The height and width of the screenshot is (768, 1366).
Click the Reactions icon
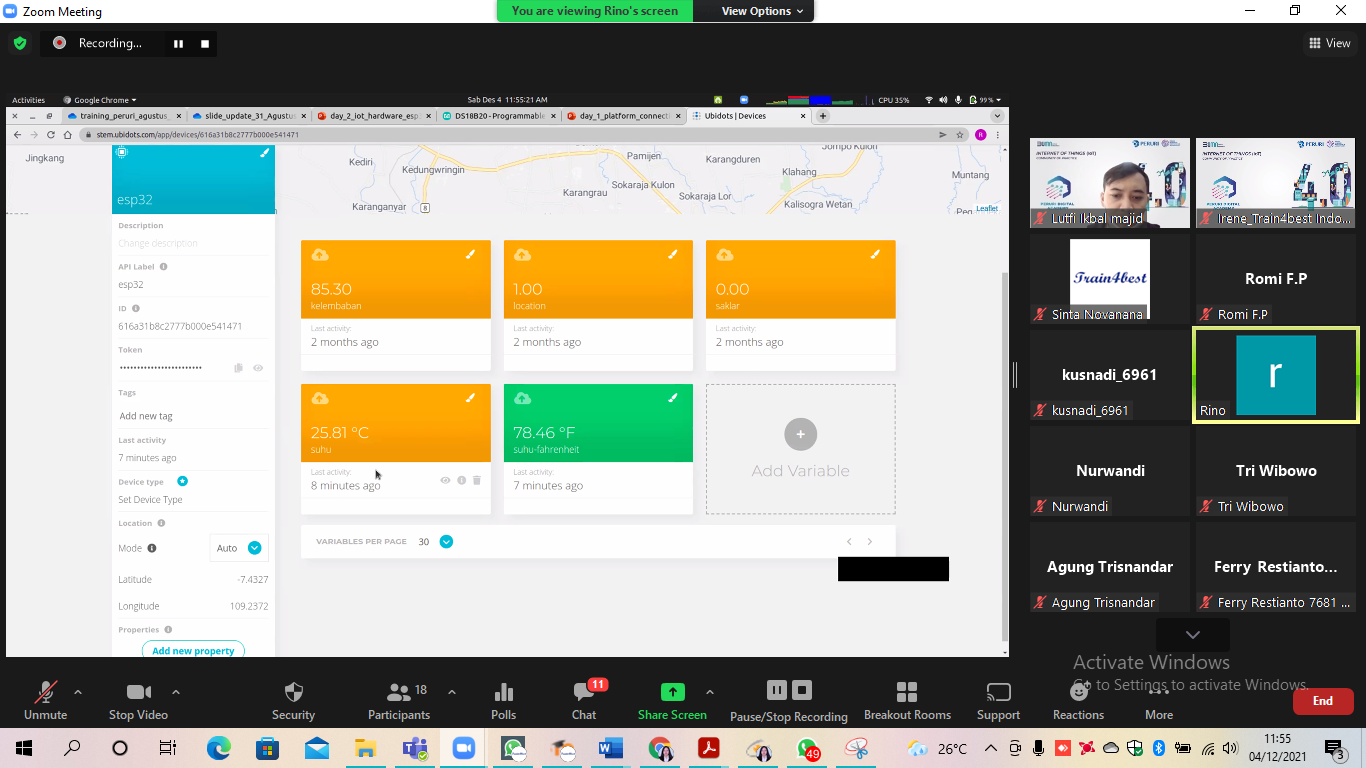tap(1078, 693)
